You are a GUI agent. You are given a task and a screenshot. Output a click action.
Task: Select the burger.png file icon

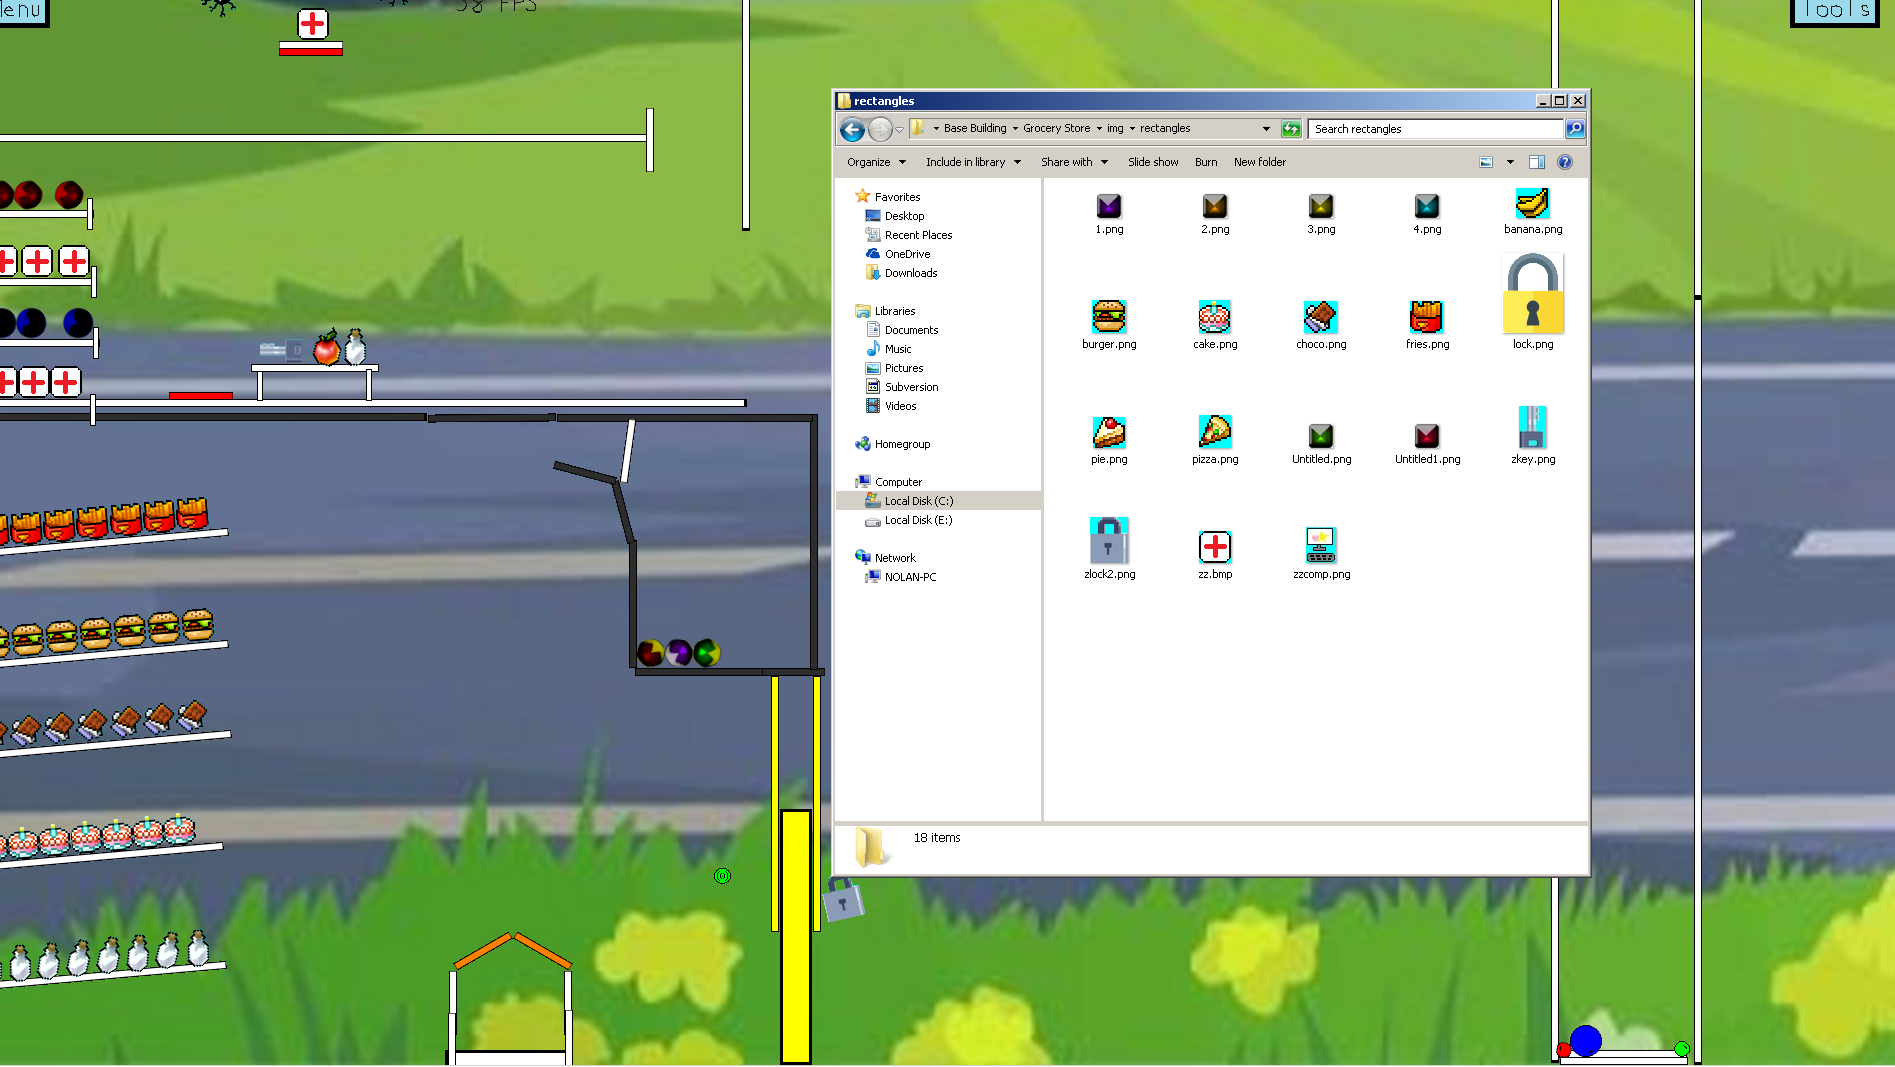(x=1109, y=317)
